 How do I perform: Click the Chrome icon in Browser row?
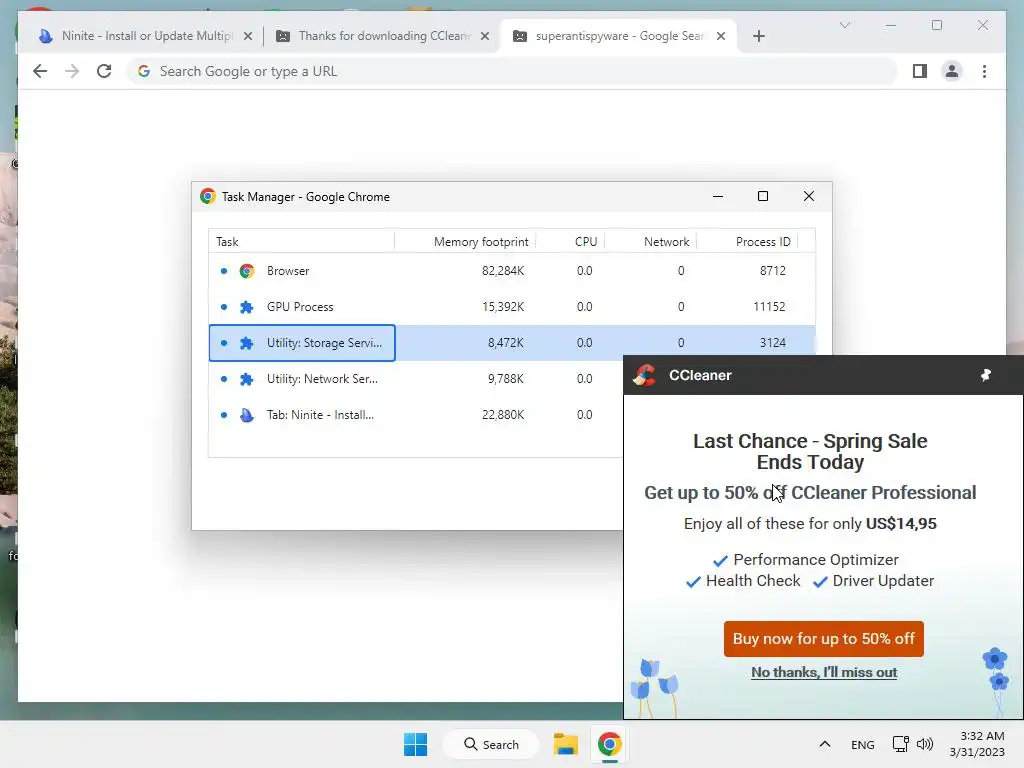246,271
